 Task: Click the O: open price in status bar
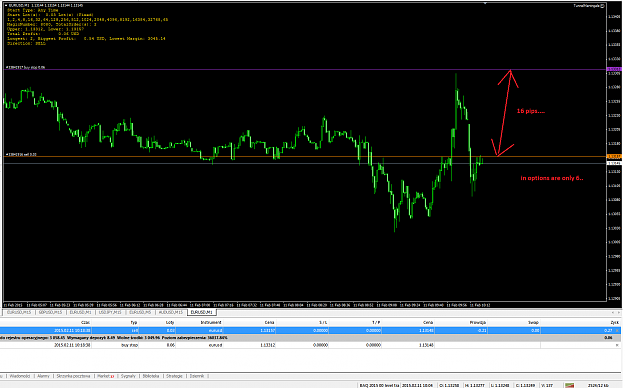449,385
